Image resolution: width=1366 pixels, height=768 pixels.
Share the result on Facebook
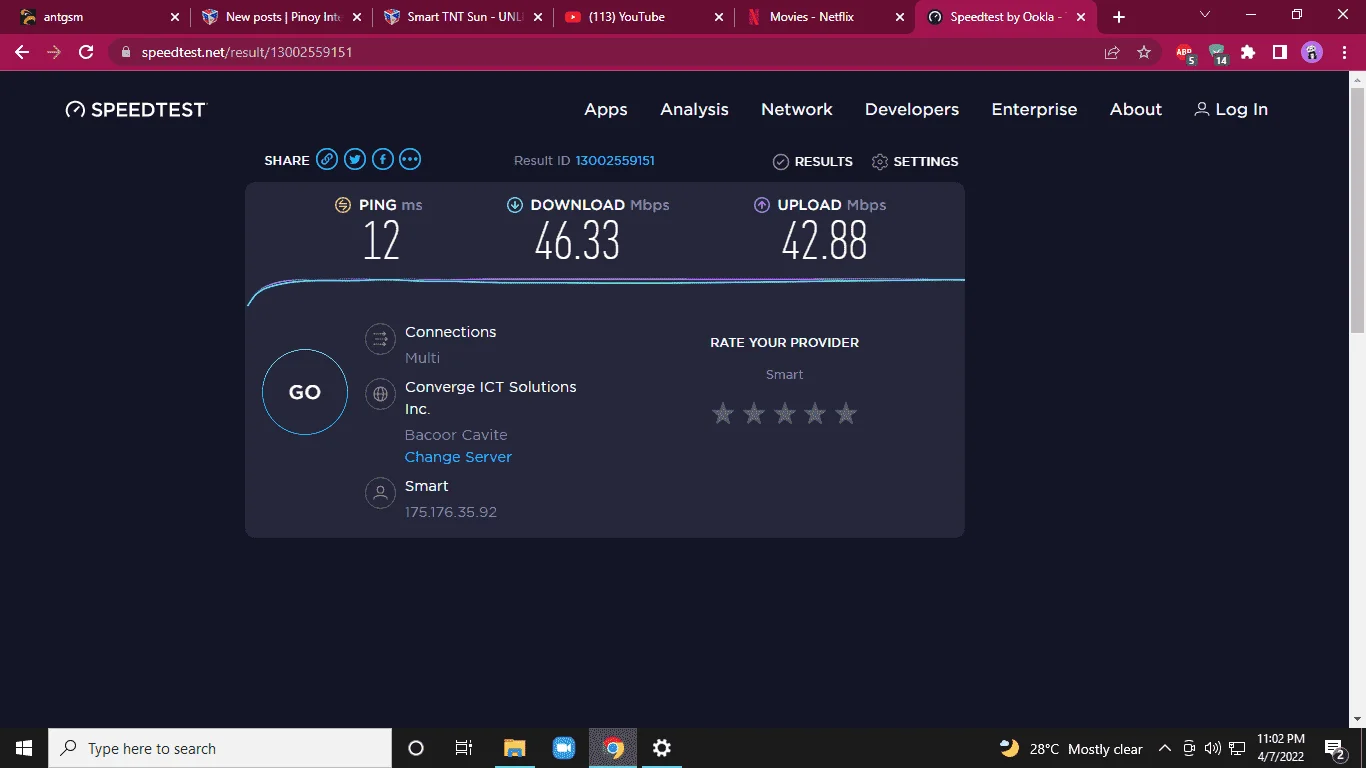tap(383, 159)
